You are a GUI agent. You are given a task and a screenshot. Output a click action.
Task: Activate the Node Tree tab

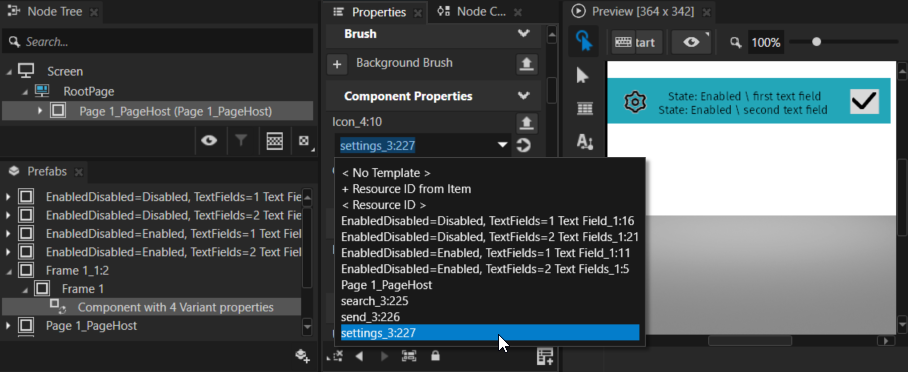[54, 12]
